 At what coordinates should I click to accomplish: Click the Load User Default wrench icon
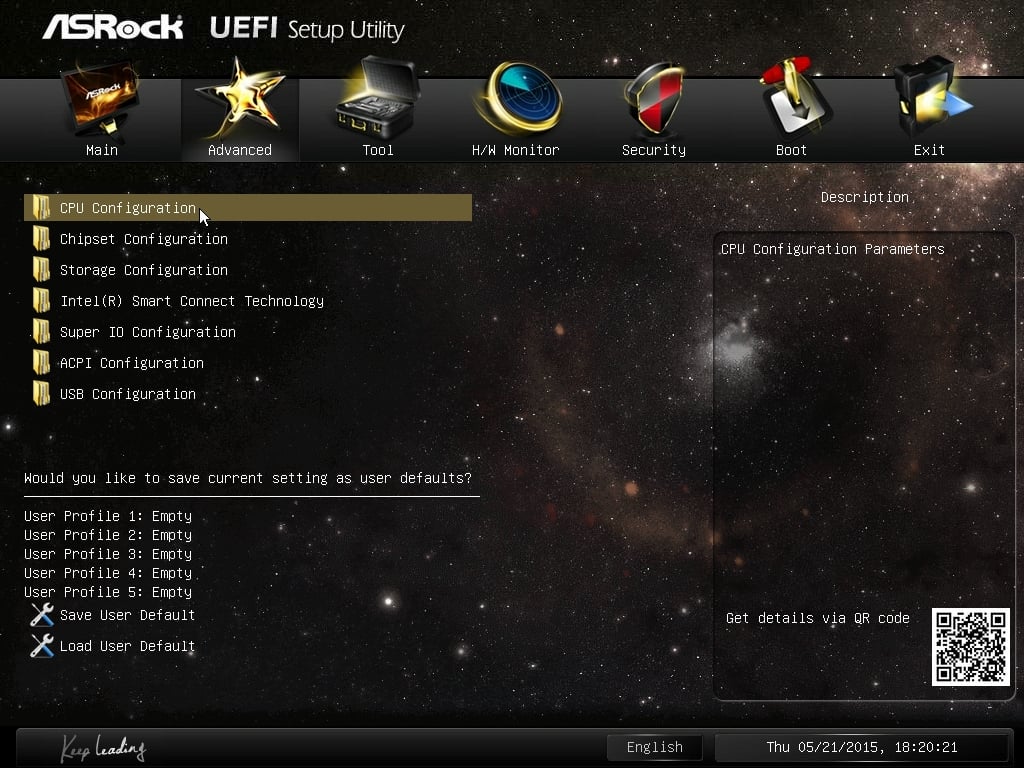[x=42, y=646]
